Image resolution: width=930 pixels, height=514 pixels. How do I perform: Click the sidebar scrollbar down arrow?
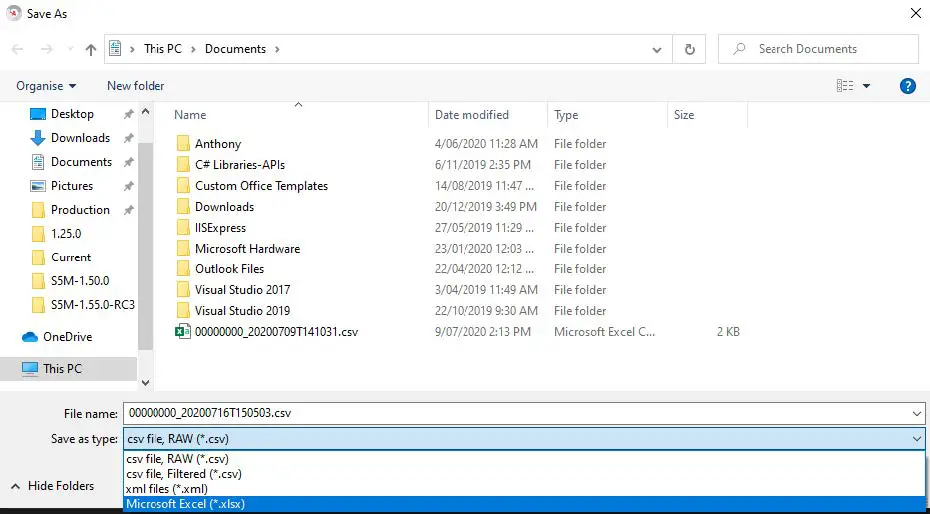[146, 382]
